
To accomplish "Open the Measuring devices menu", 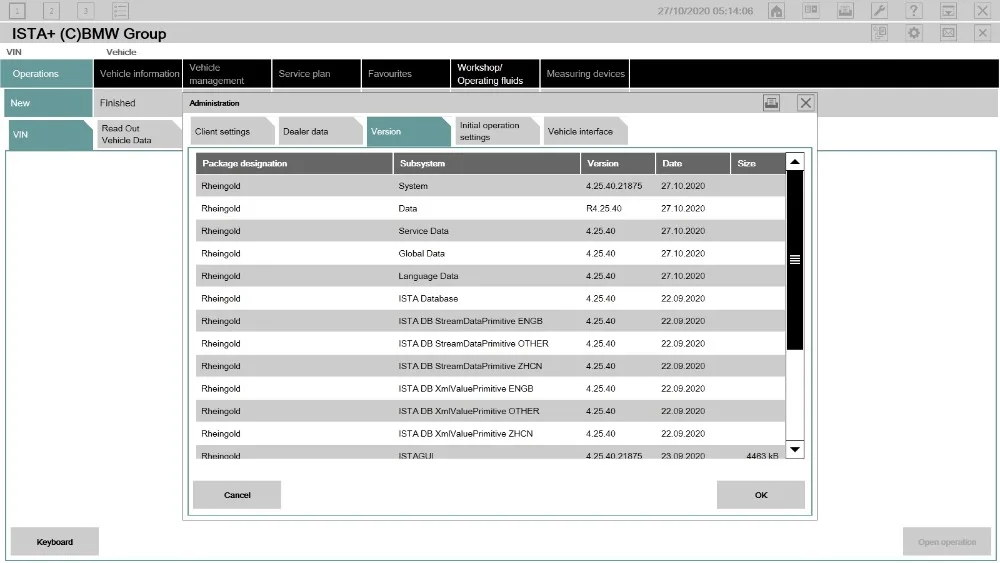I will point(585,74).
